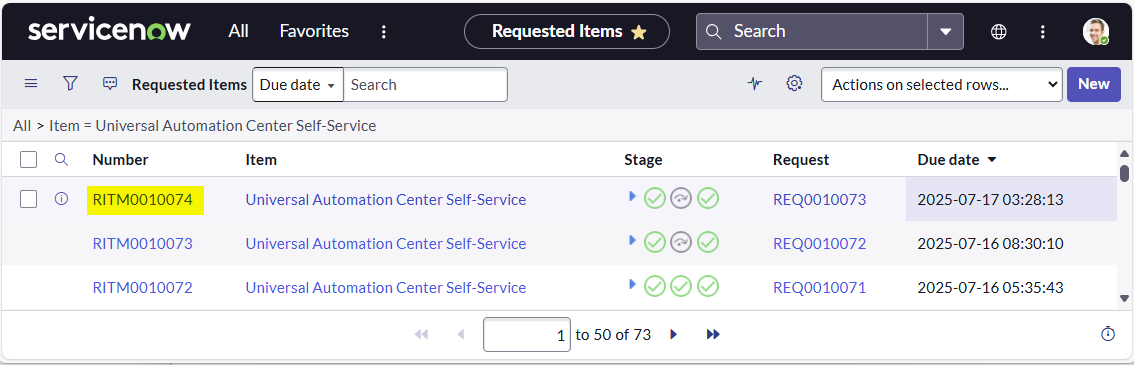Open the navigation more-options menu next to Favorites
This screenshot has height=365, width=1134.
click(384, 32)
